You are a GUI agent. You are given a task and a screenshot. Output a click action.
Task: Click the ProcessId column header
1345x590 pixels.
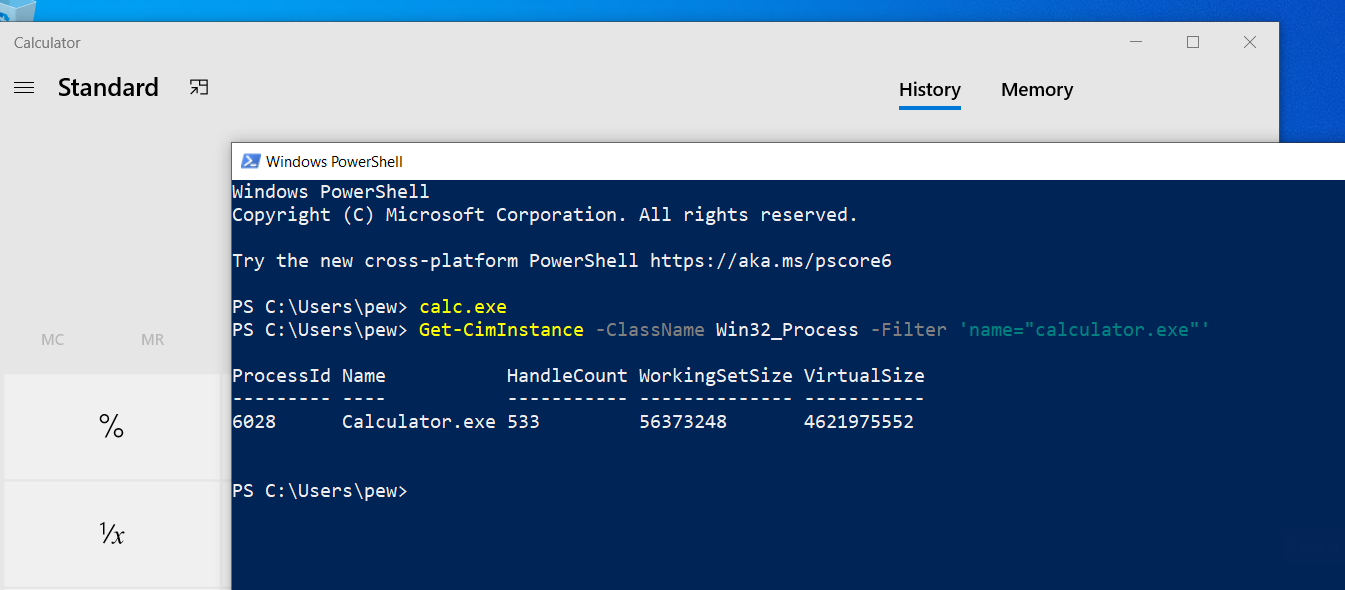pos(281,376)
